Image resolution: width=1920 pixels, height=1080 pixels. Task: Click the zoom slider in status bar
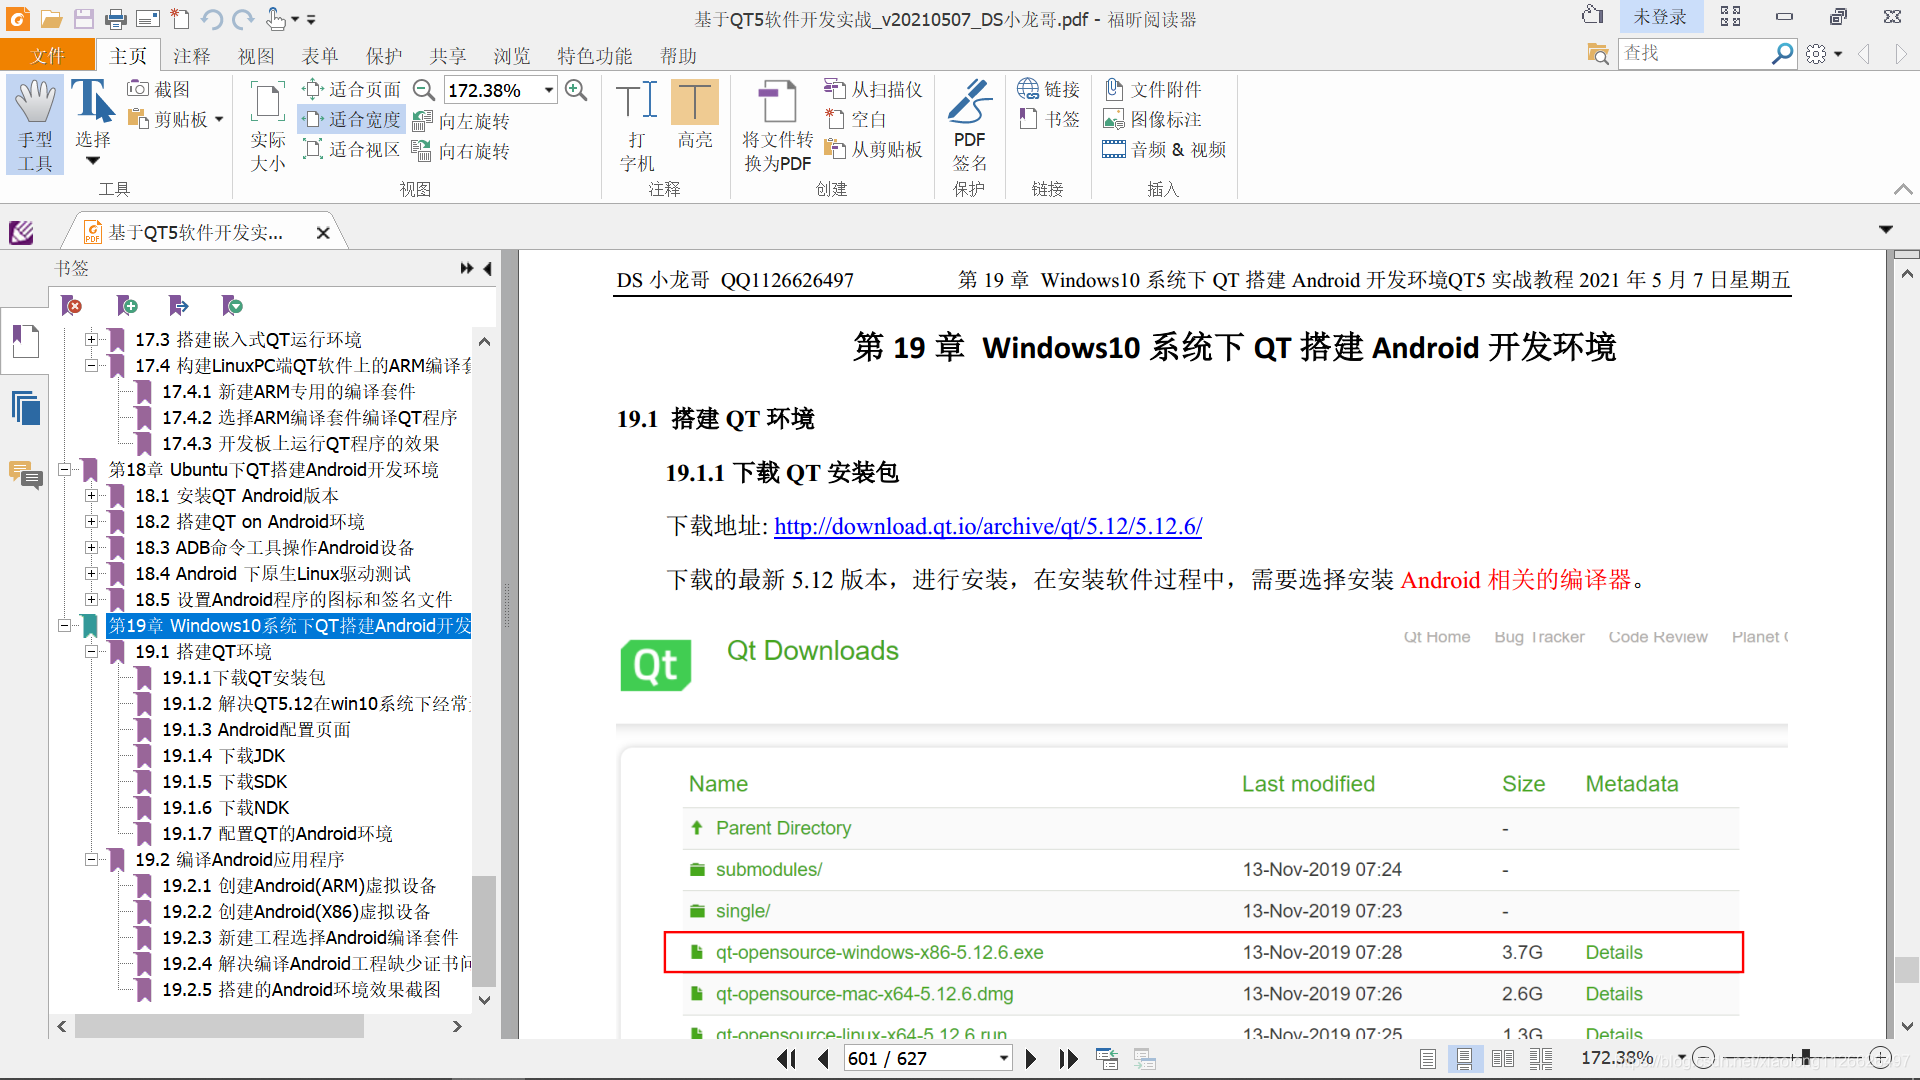[1805, 1058]
